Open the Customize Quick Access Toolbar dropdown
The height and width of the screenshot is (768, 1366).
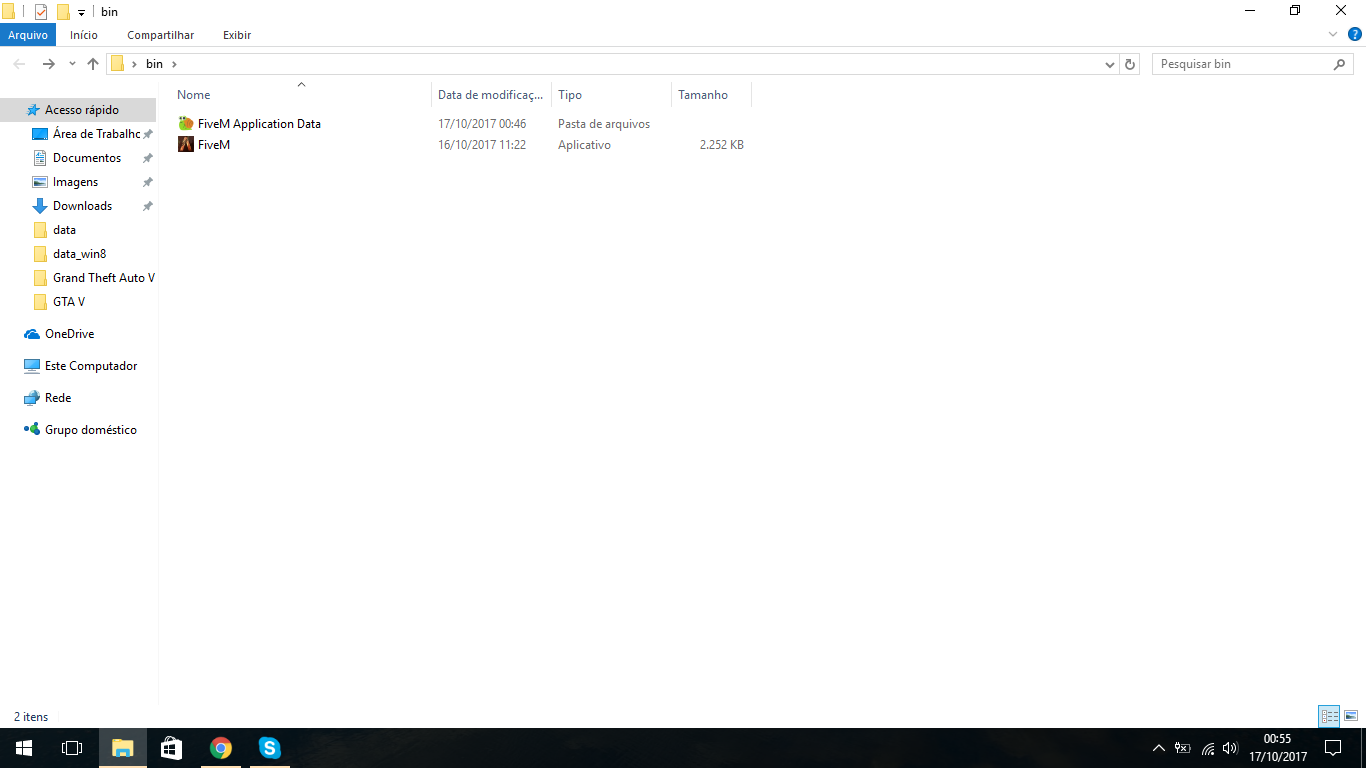point(81,13)
